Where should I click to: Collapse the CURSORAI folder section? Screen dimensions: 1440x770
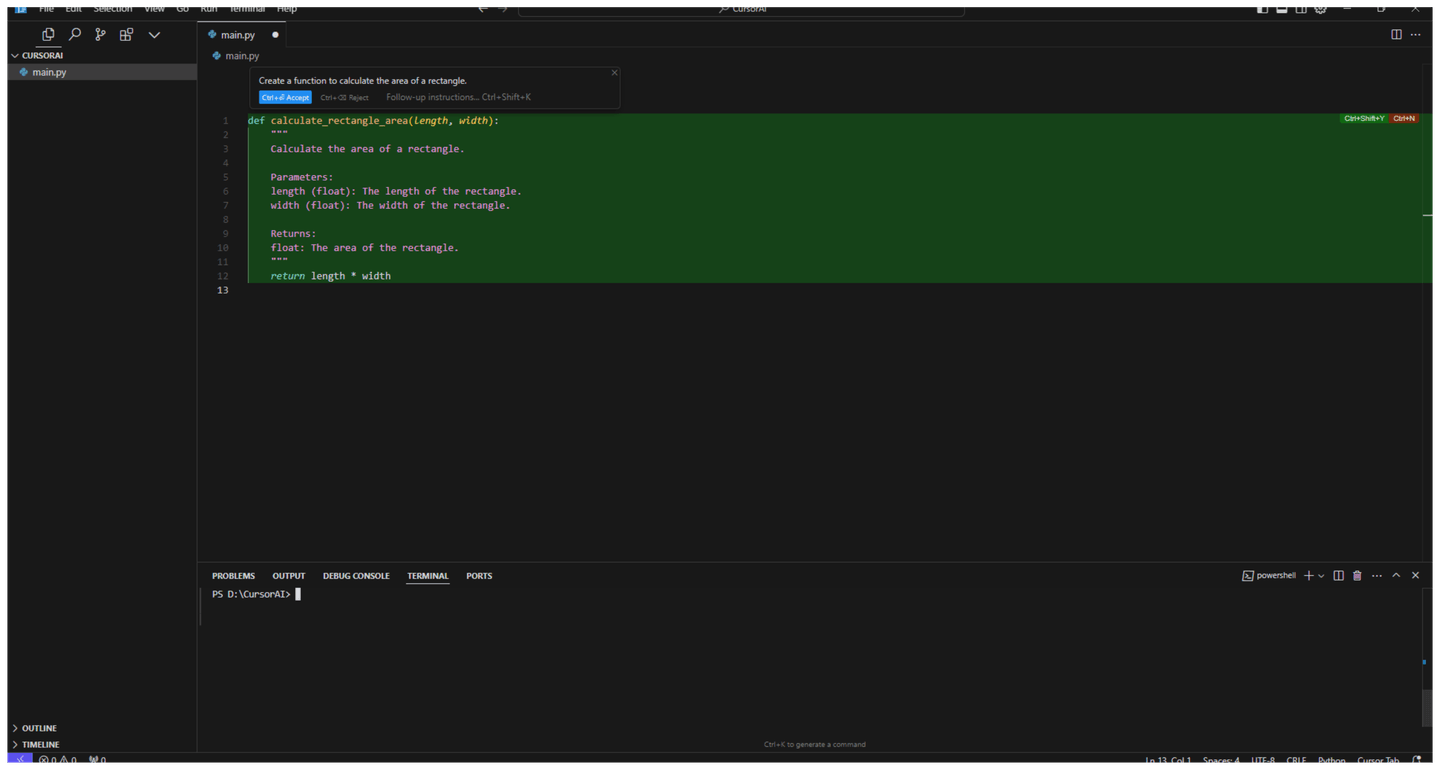tap(100, 56)
